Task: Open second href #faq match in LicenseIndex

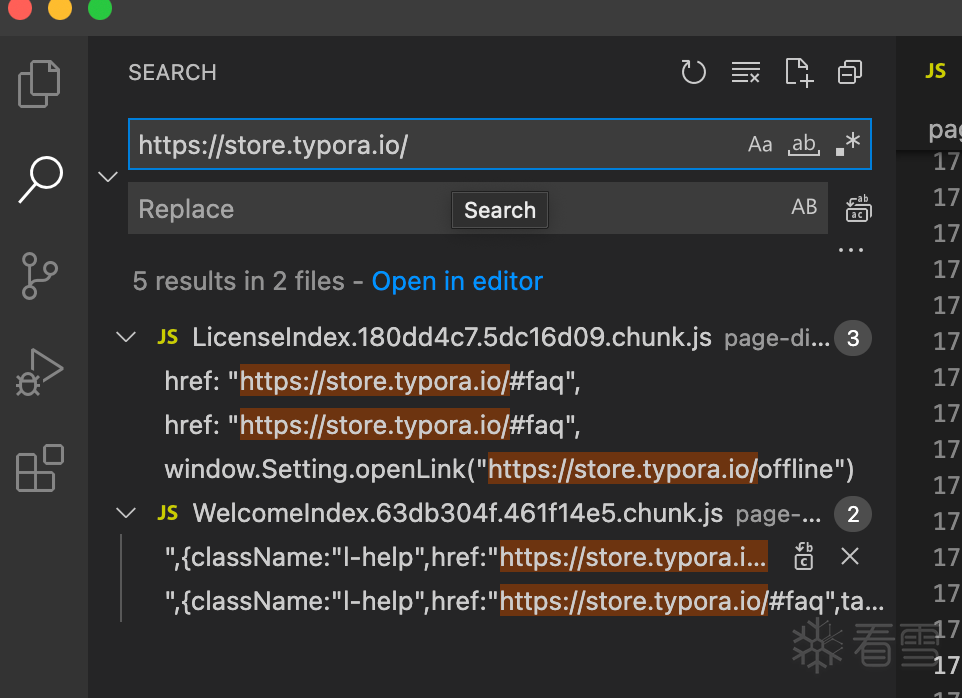Action: 493,425
